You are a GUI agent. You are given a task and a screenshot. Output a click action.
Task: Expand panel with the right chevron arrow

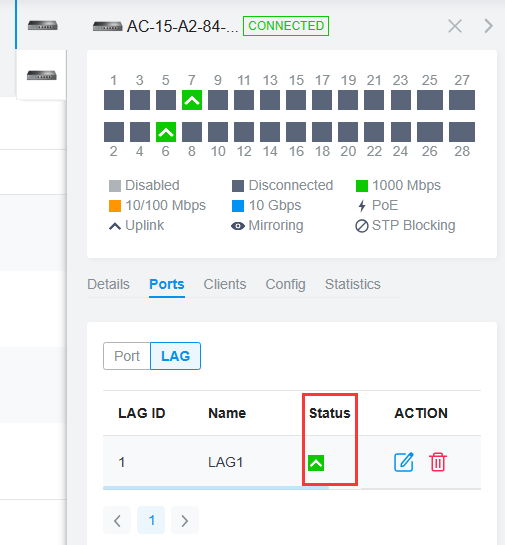coord(488,26)
